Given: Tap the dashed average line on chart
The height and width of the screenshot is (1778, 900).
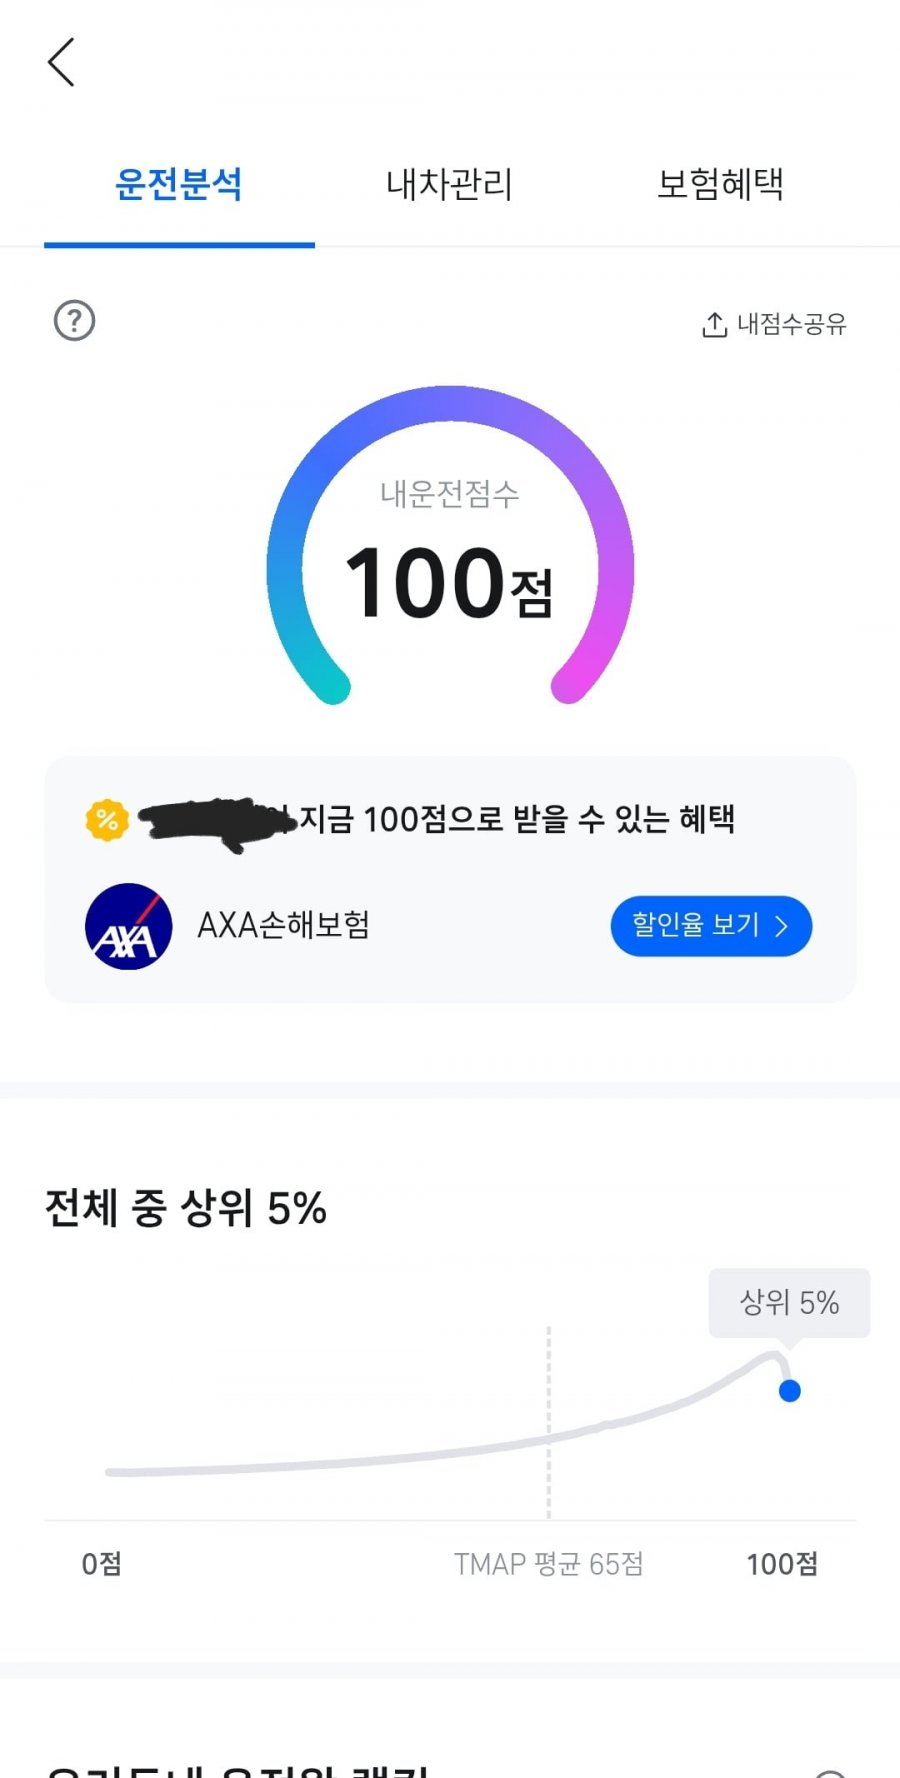Looking at the screenshot, I should 549,1422.
